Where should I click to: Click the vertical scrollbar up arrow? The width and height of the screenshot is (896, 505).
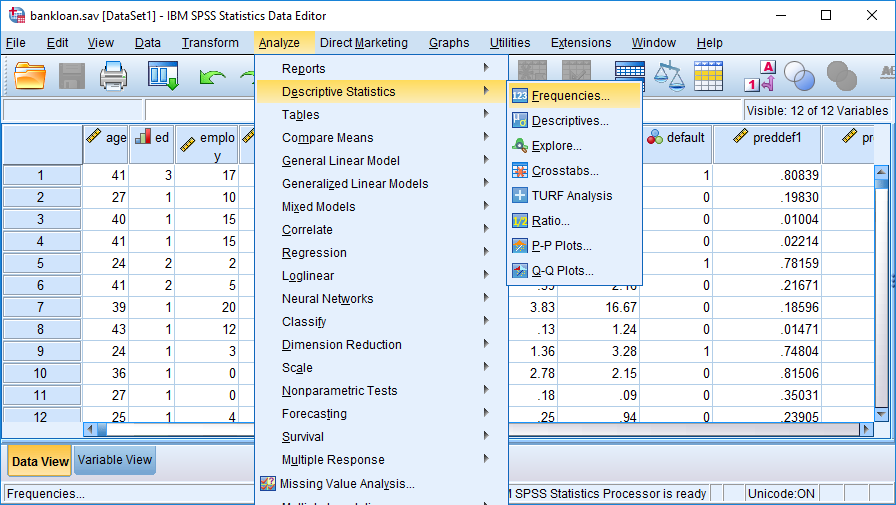(881, 171)
